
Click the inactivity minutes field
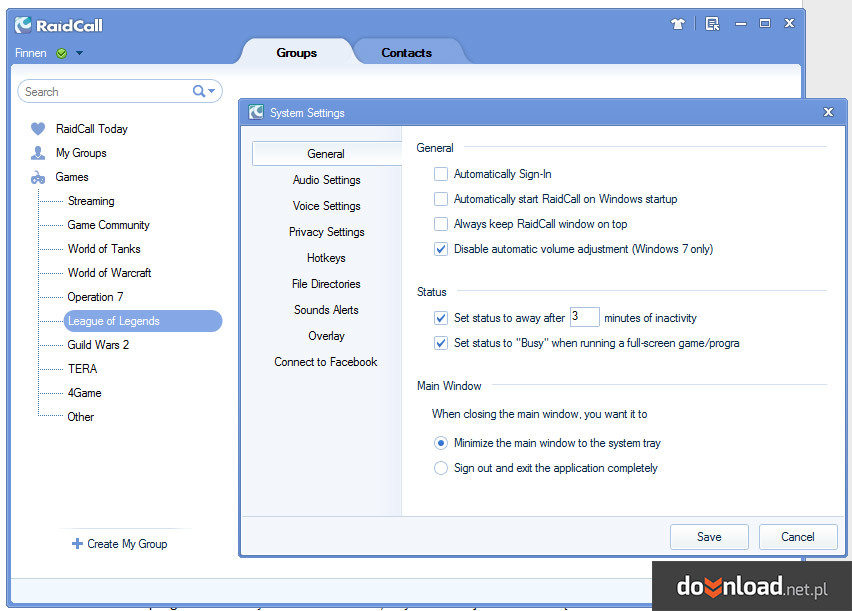[x=585, y=316]
